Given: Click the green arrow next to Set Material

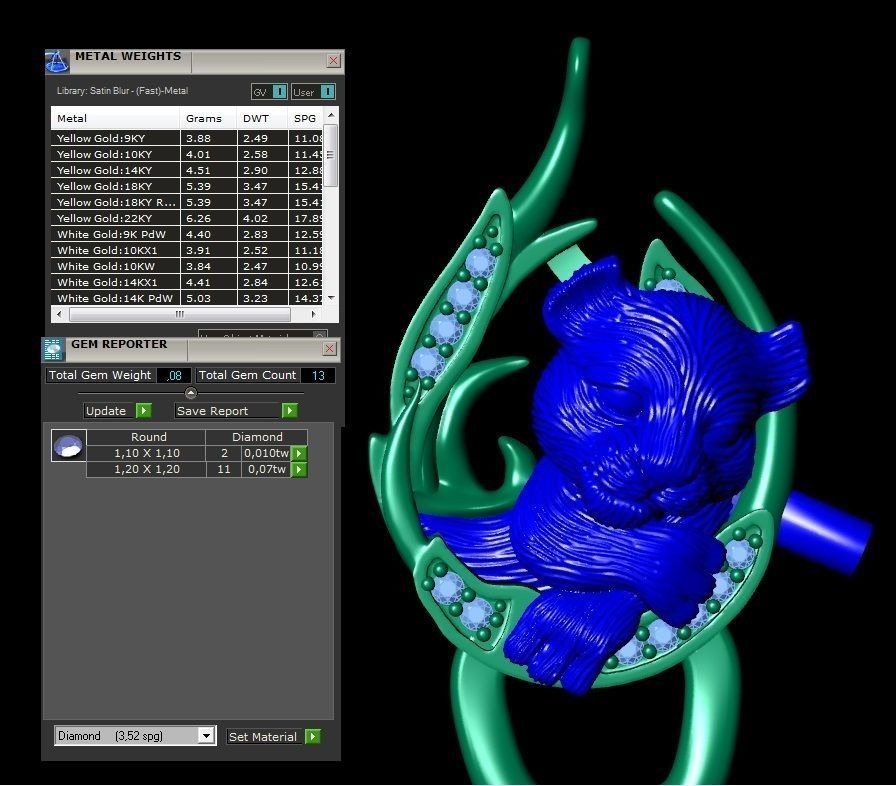Looking at the screenshot, I should tap(313, 737).
